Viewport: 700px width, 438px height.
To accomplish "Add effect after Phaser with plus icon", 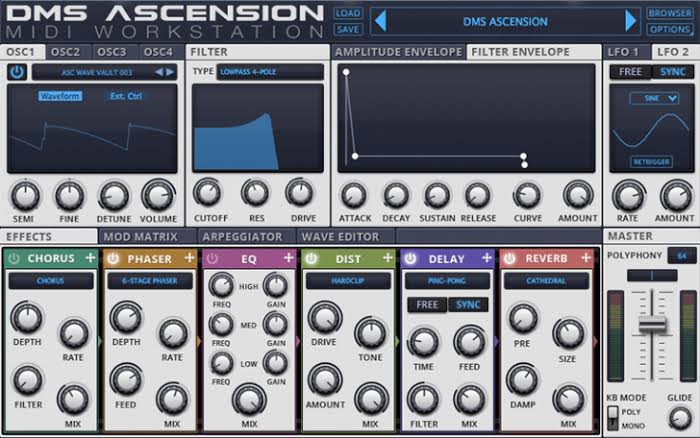I will pos(189,258).
